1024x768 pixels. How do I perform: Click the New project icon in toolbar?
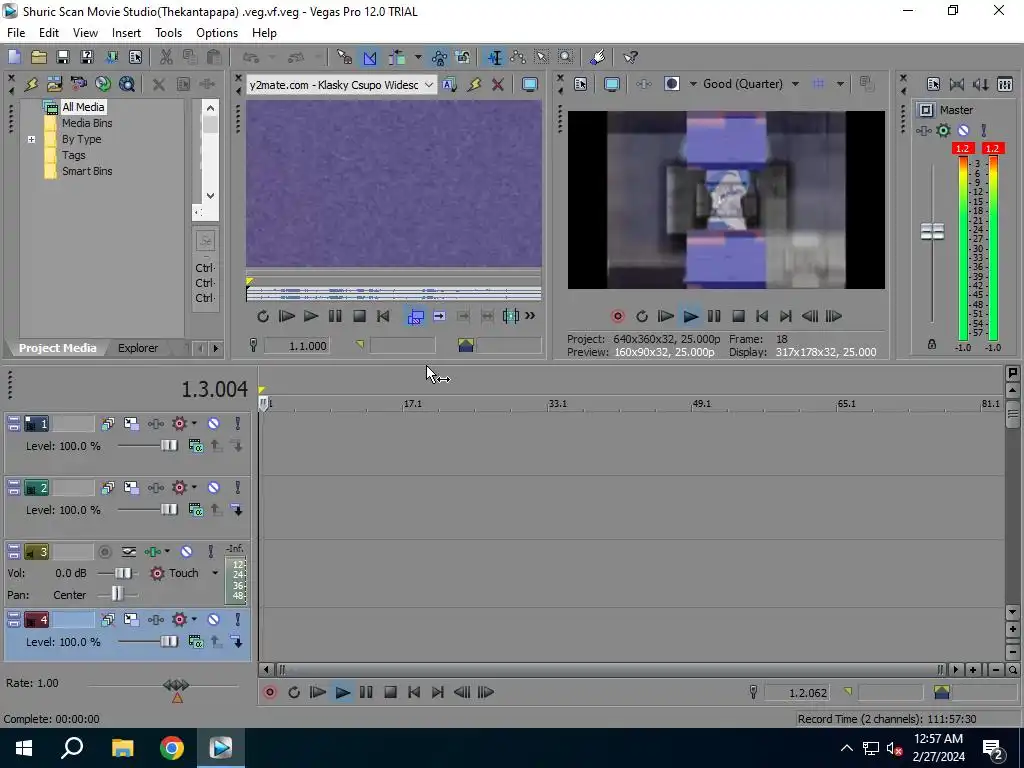point(14,57)
